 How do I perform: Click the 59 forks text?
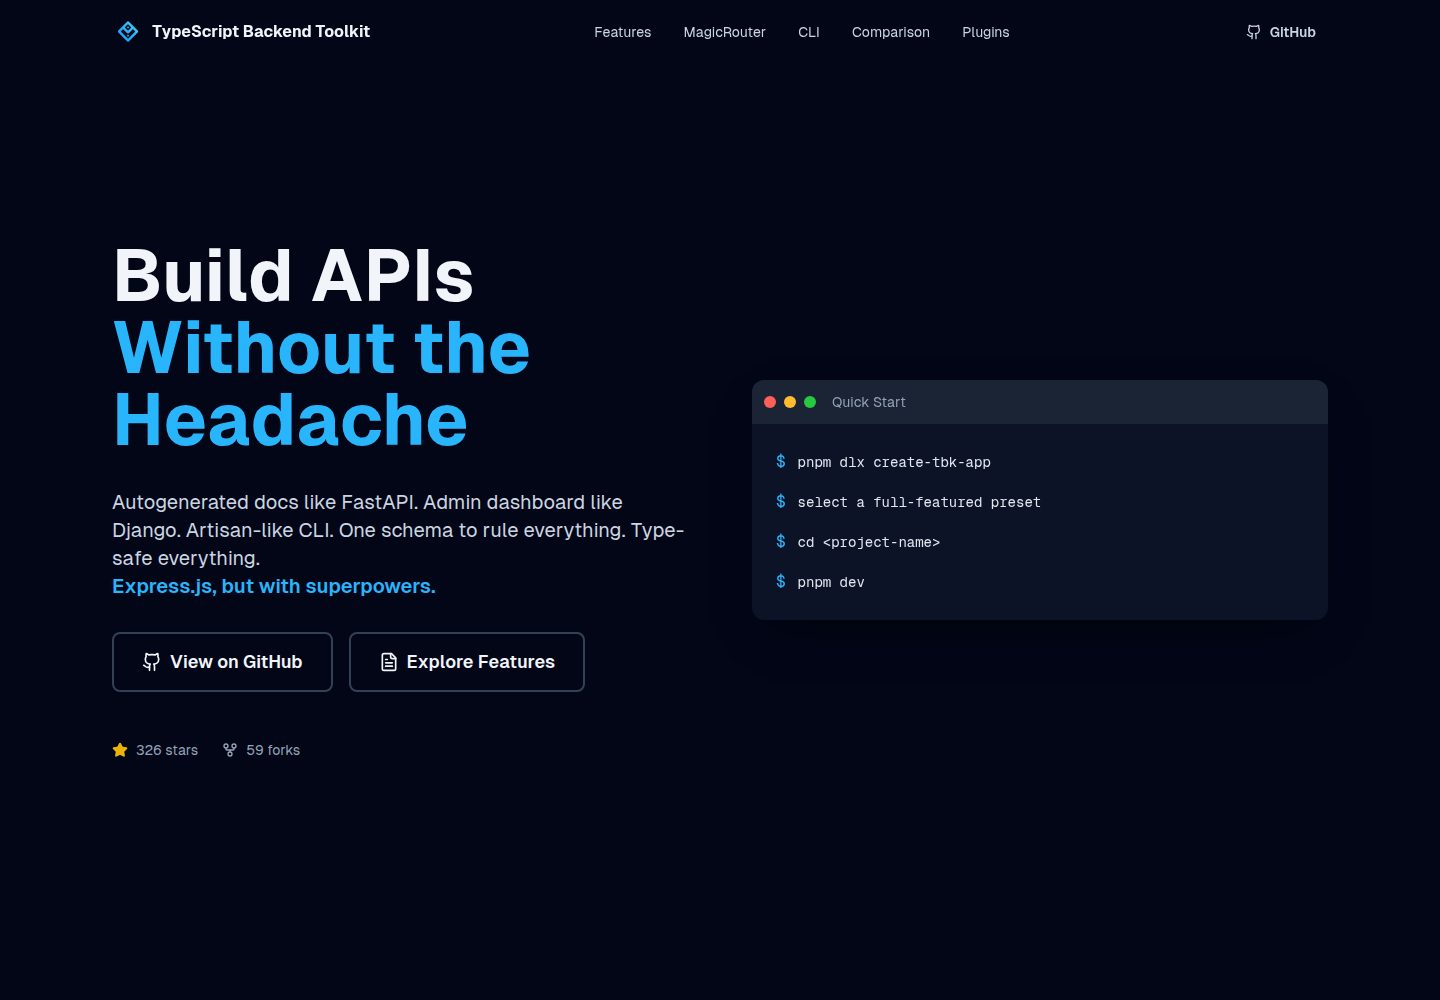(x=273, y=750)
